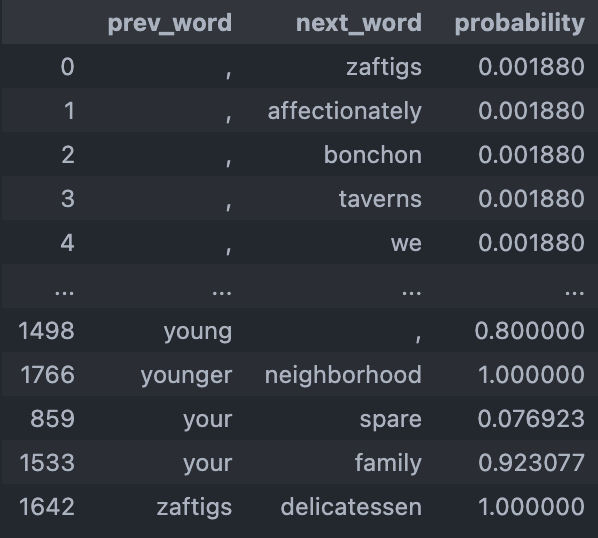Click the 0.923077 probability value

click(x=531, y=463)
